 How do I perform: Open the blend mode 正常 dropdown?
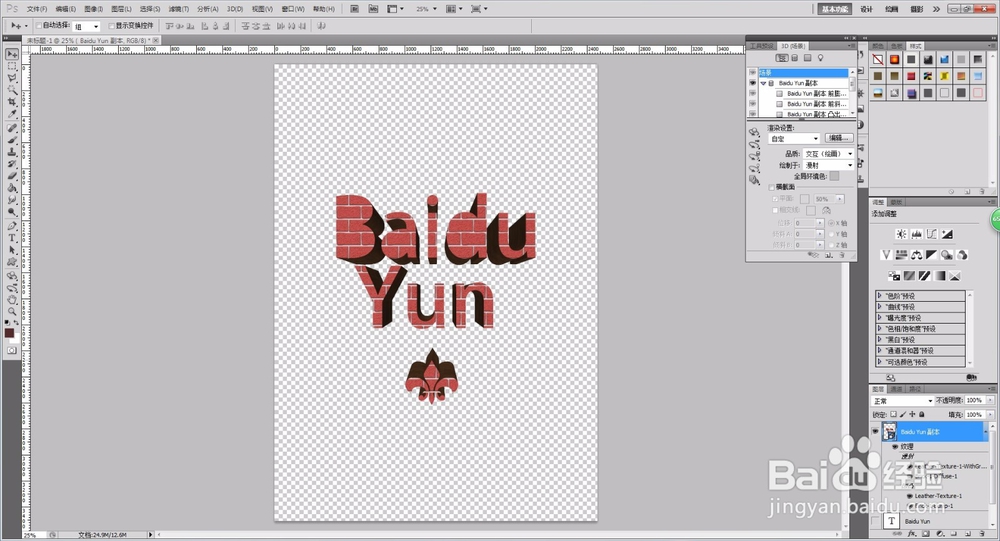pos(902,401)
